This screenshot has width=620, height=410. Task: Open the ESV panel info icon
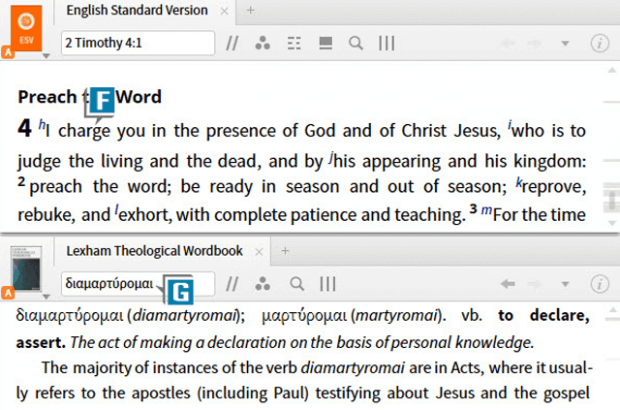pyautogui.click(x=599, y=43)
